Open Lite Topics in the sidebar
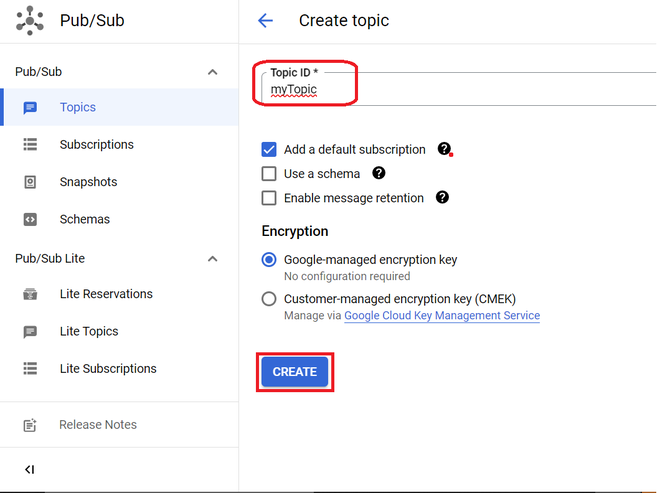This screenshot has width=660, height=493. 89,331
